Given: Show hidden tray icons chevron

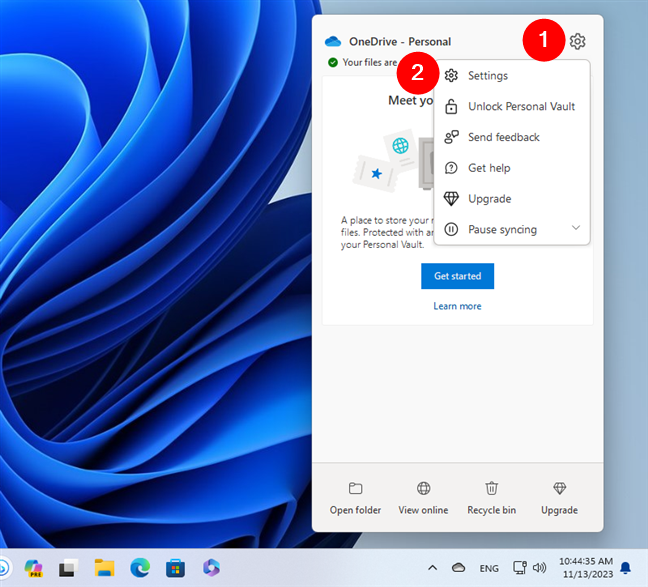Looking at the screenshot, I should [432, 568].
